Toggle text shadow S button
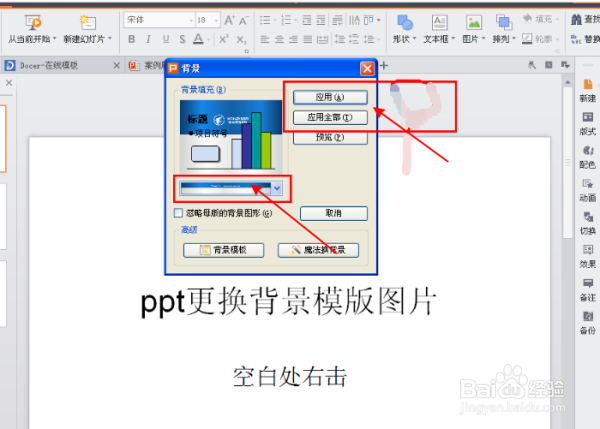This screenshot has height=429, width=600. (182, 39)
